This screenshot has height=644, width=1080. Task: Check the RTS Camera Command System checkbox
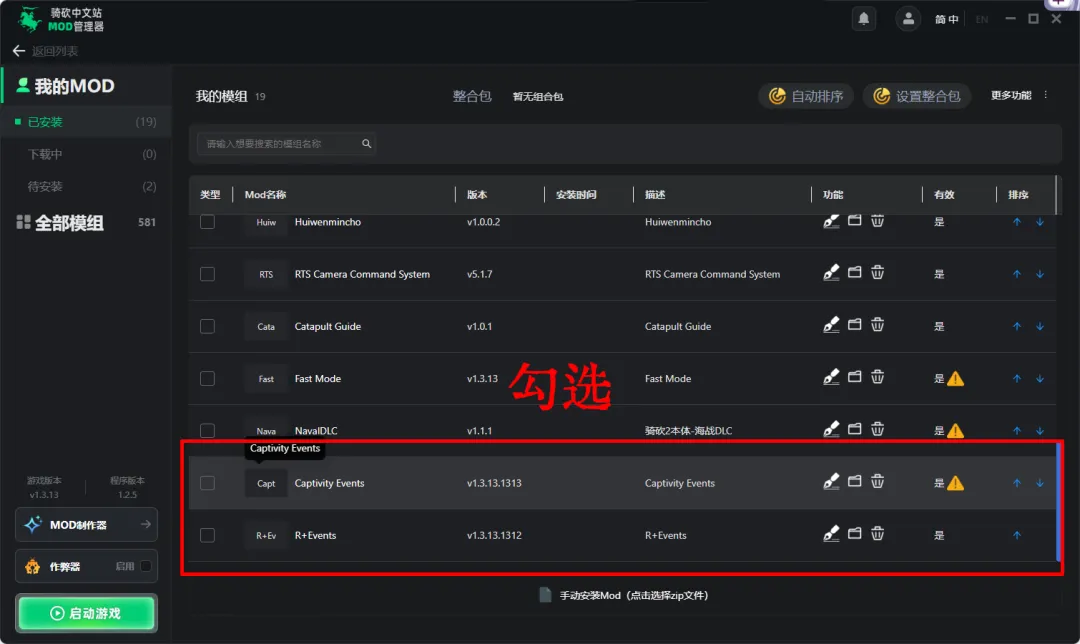[x=207, y=274]
